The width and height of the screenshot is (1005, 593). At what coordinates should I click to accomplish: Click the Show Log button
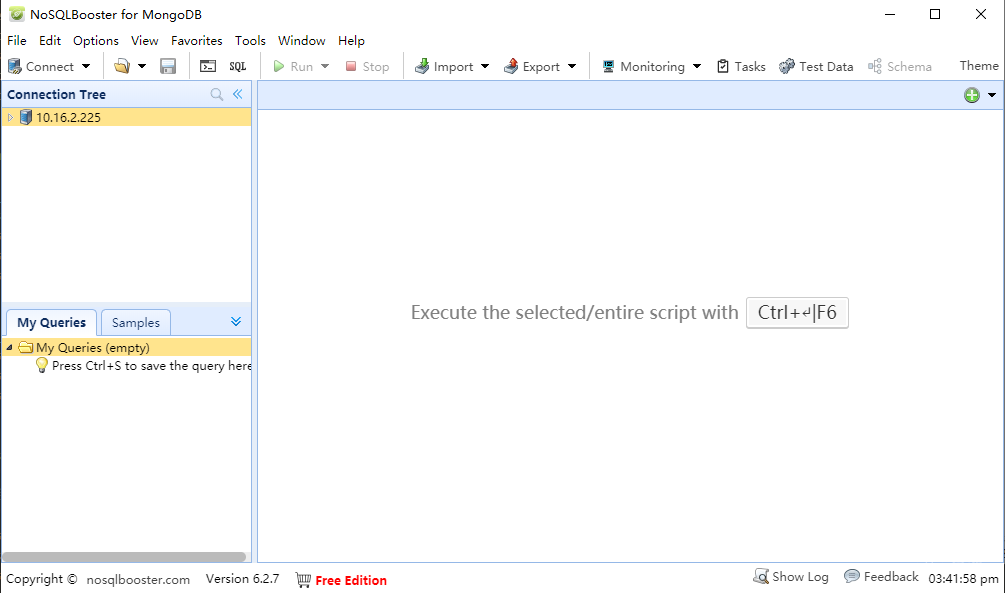[x=791, y=577]
